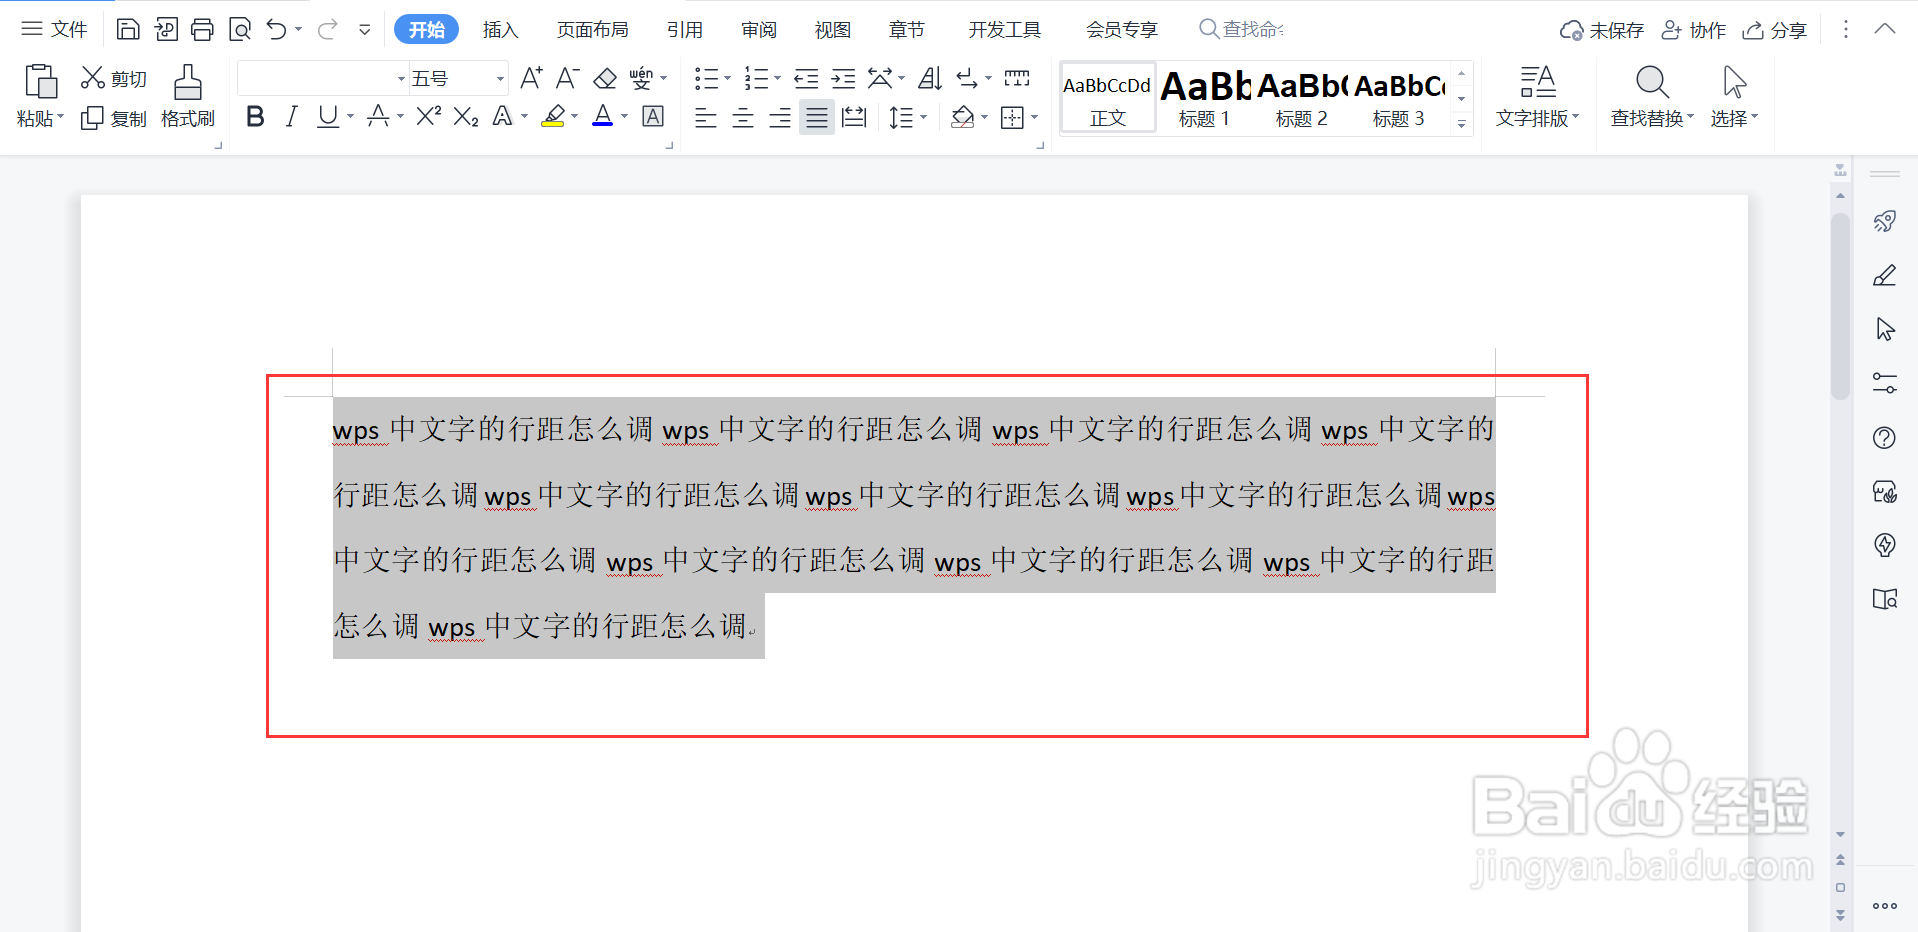The height and width of the screenshot is (932, 1918).
Task: Apply yellow text highlight color
Action: (x=553, y=117)
